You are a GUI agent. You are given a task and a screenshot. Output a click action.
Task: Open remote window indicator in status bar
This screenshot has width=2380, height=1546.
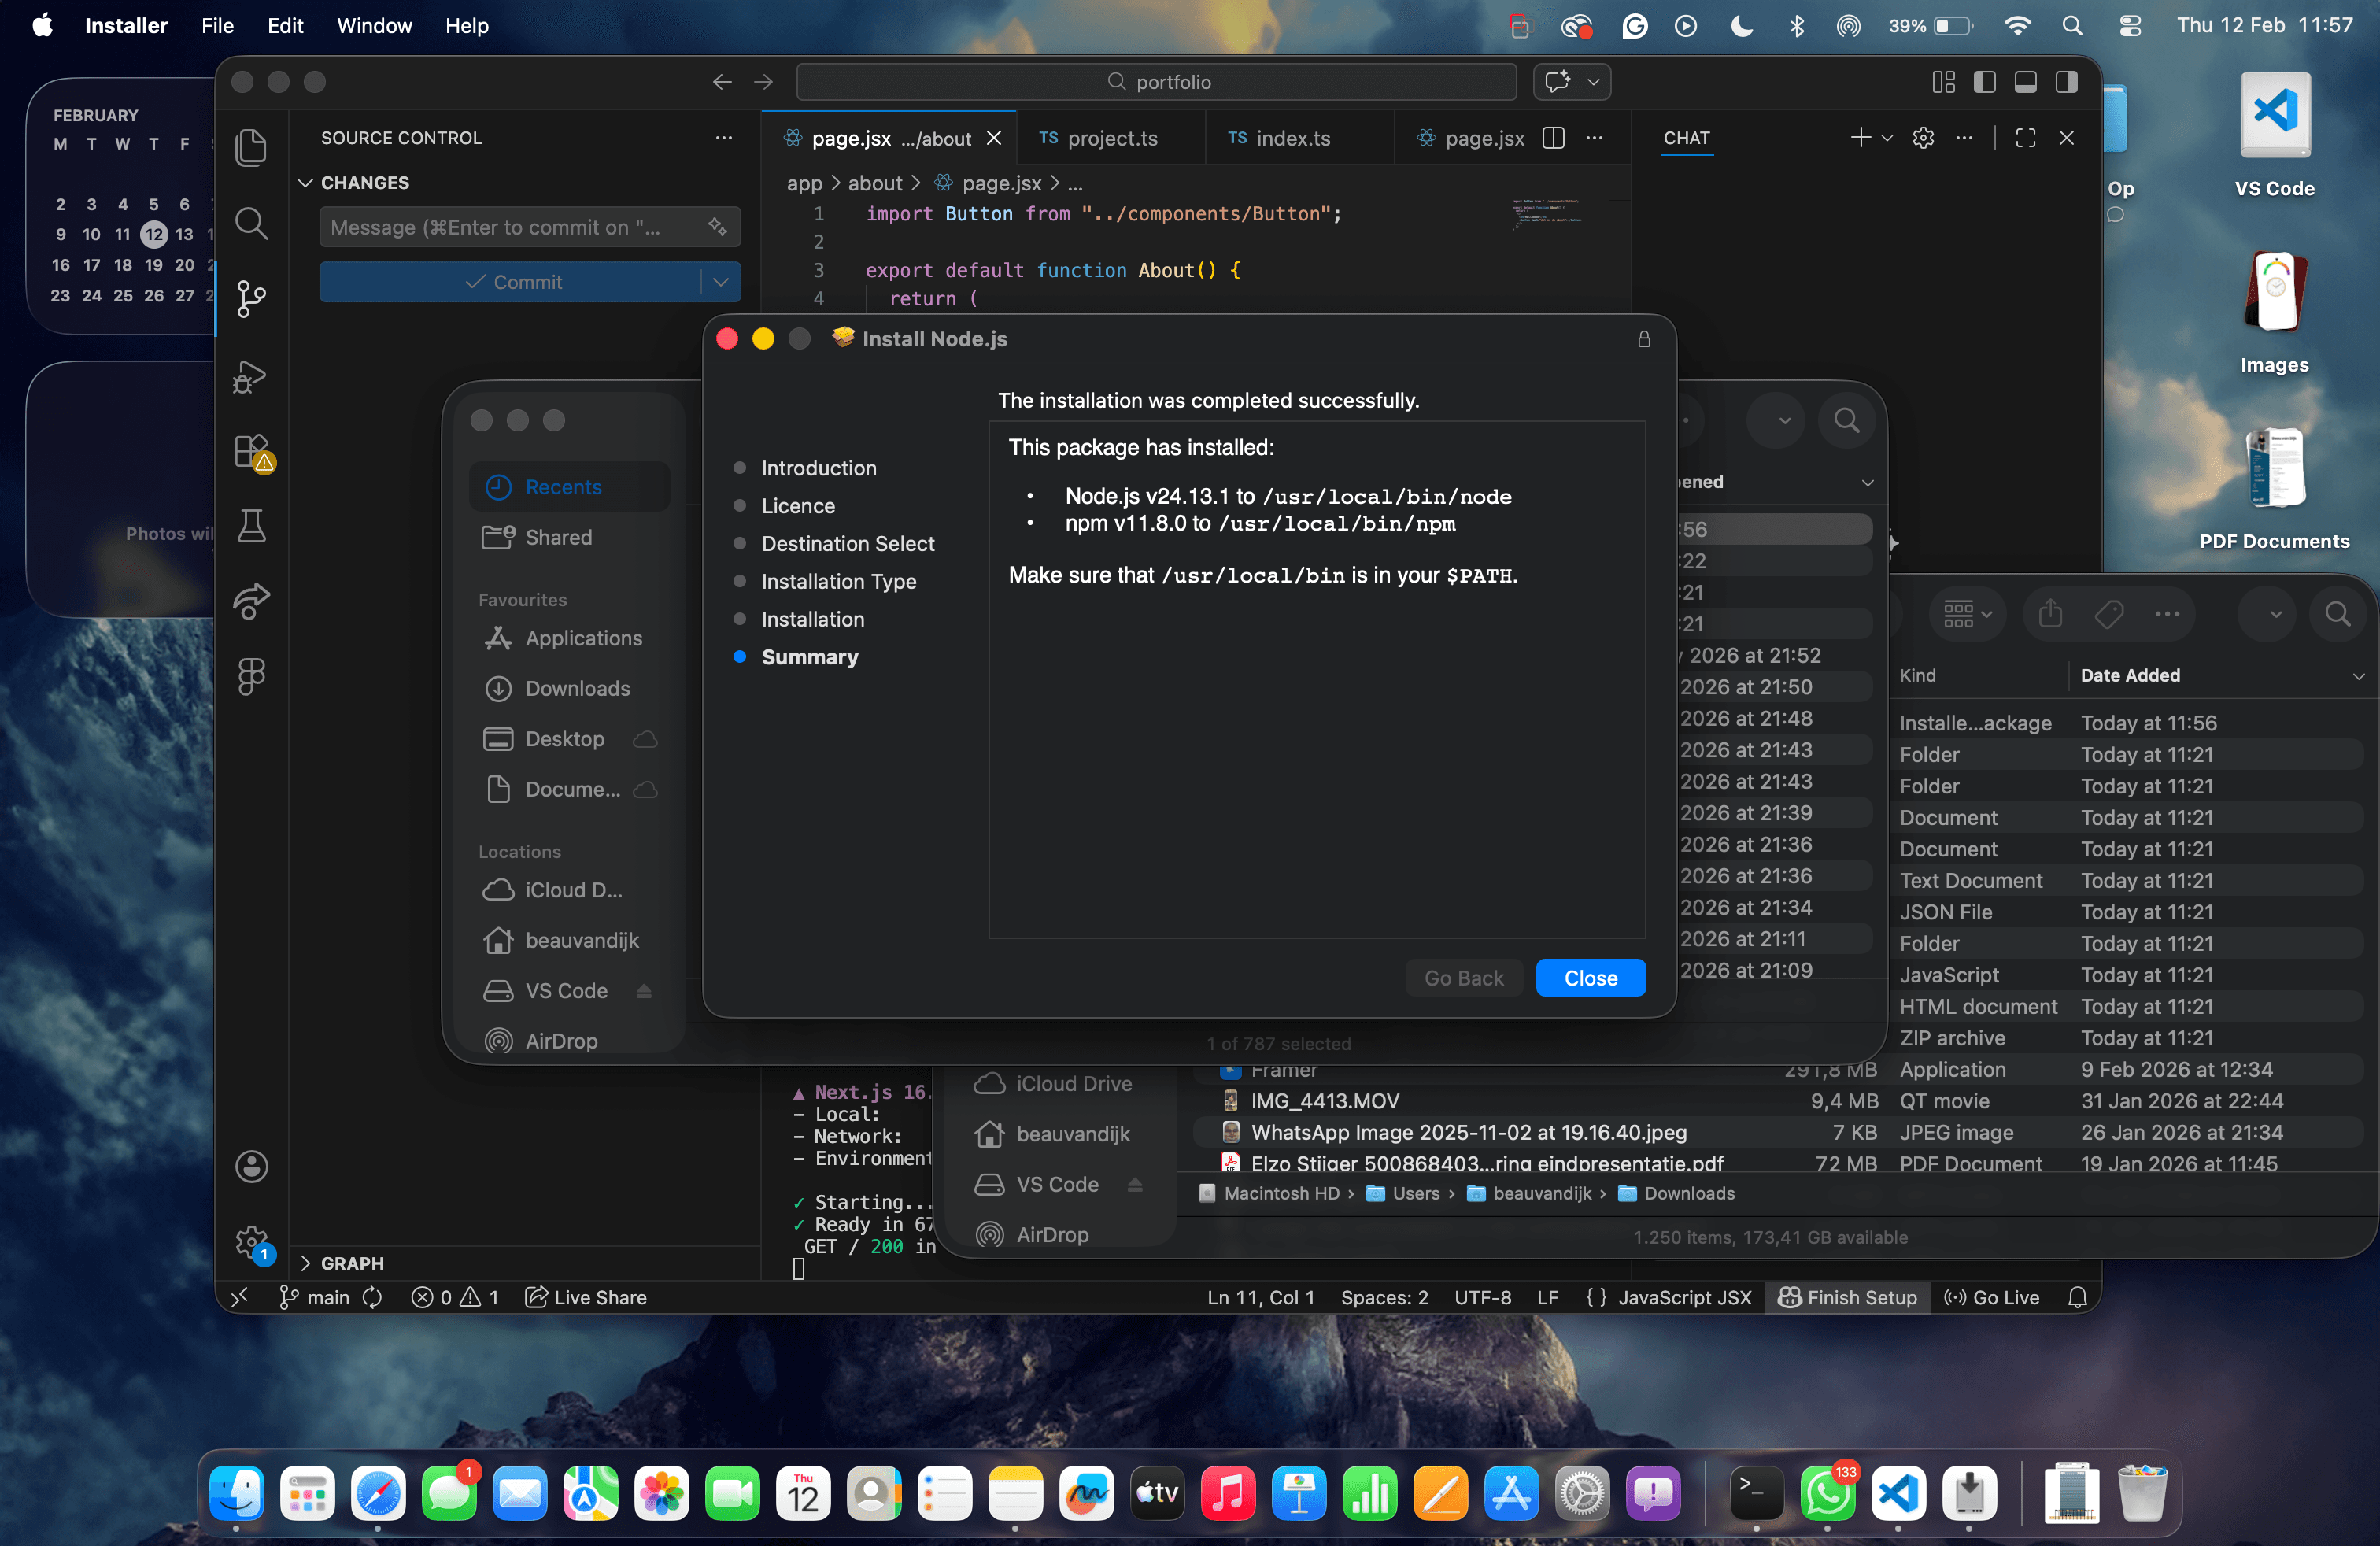click(239, 1297)
